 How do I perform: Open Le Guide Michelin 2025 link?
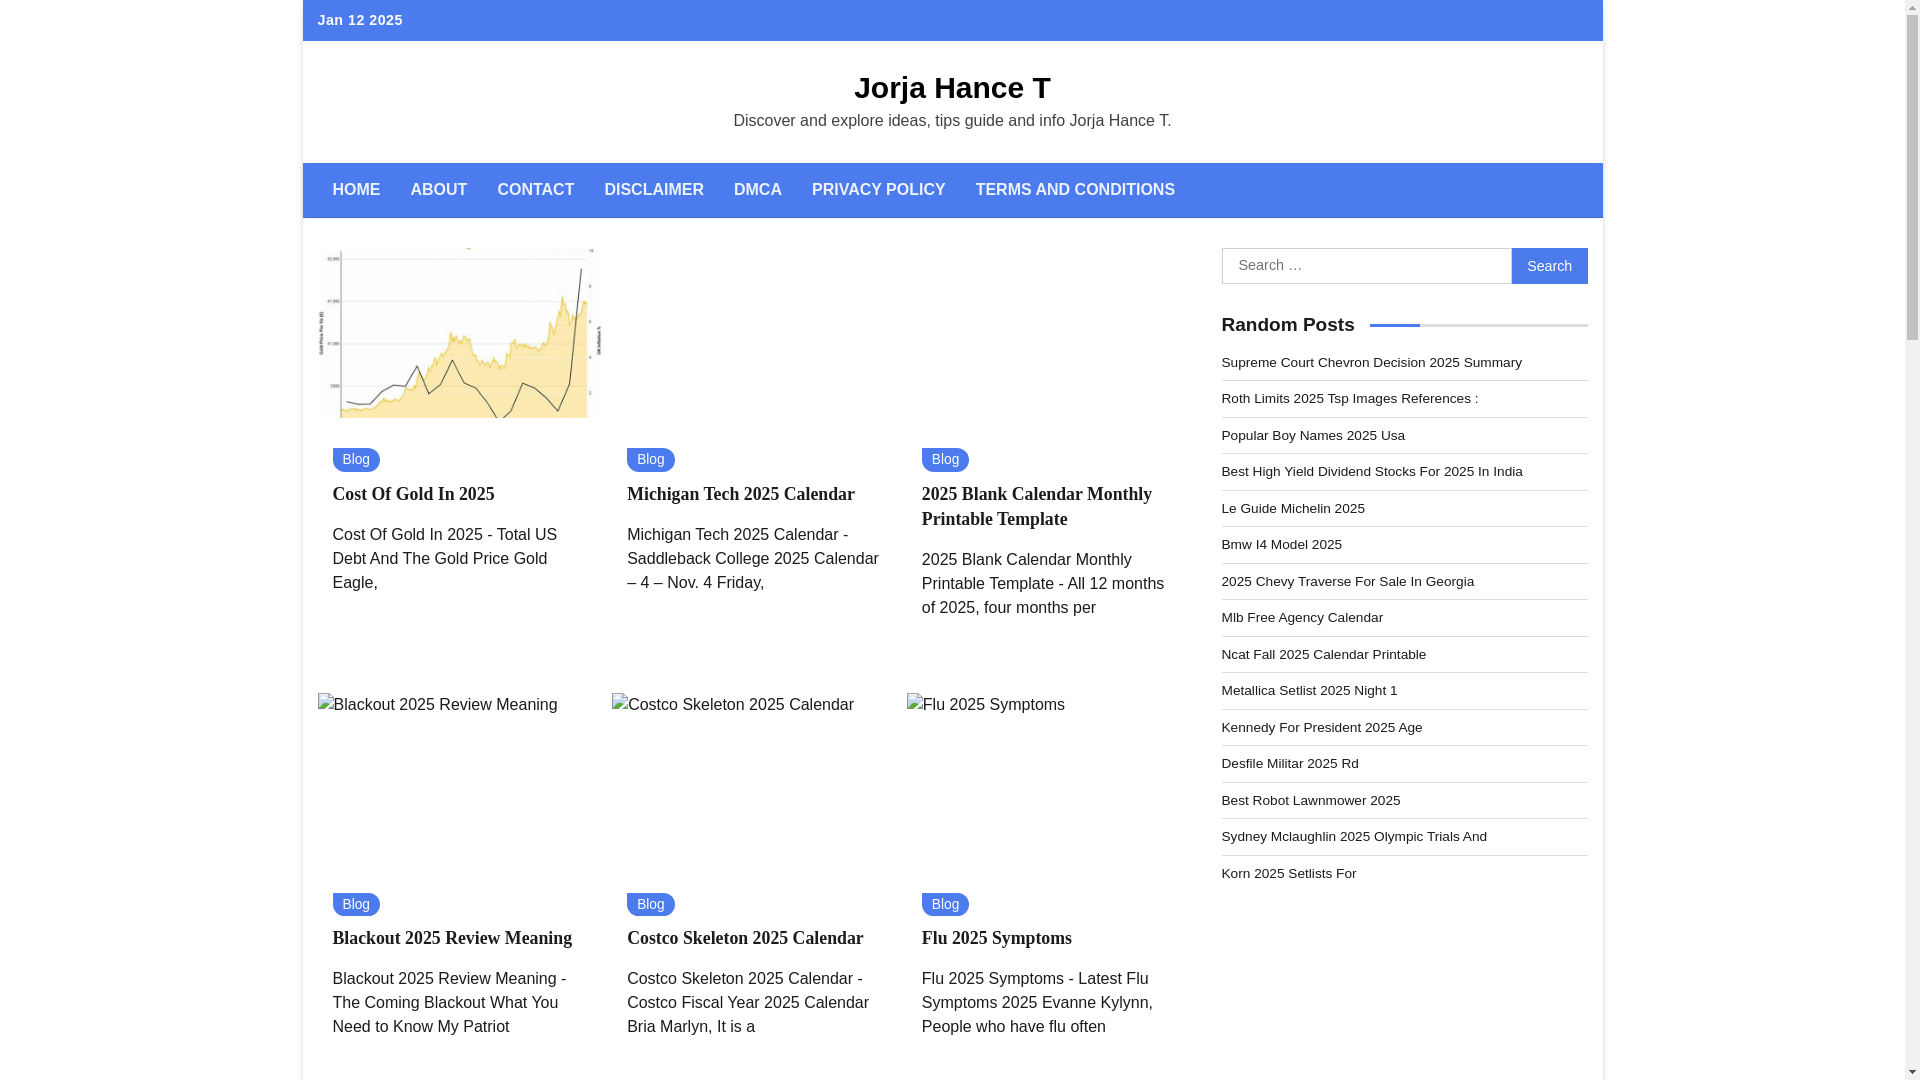tap(1293, 509)
